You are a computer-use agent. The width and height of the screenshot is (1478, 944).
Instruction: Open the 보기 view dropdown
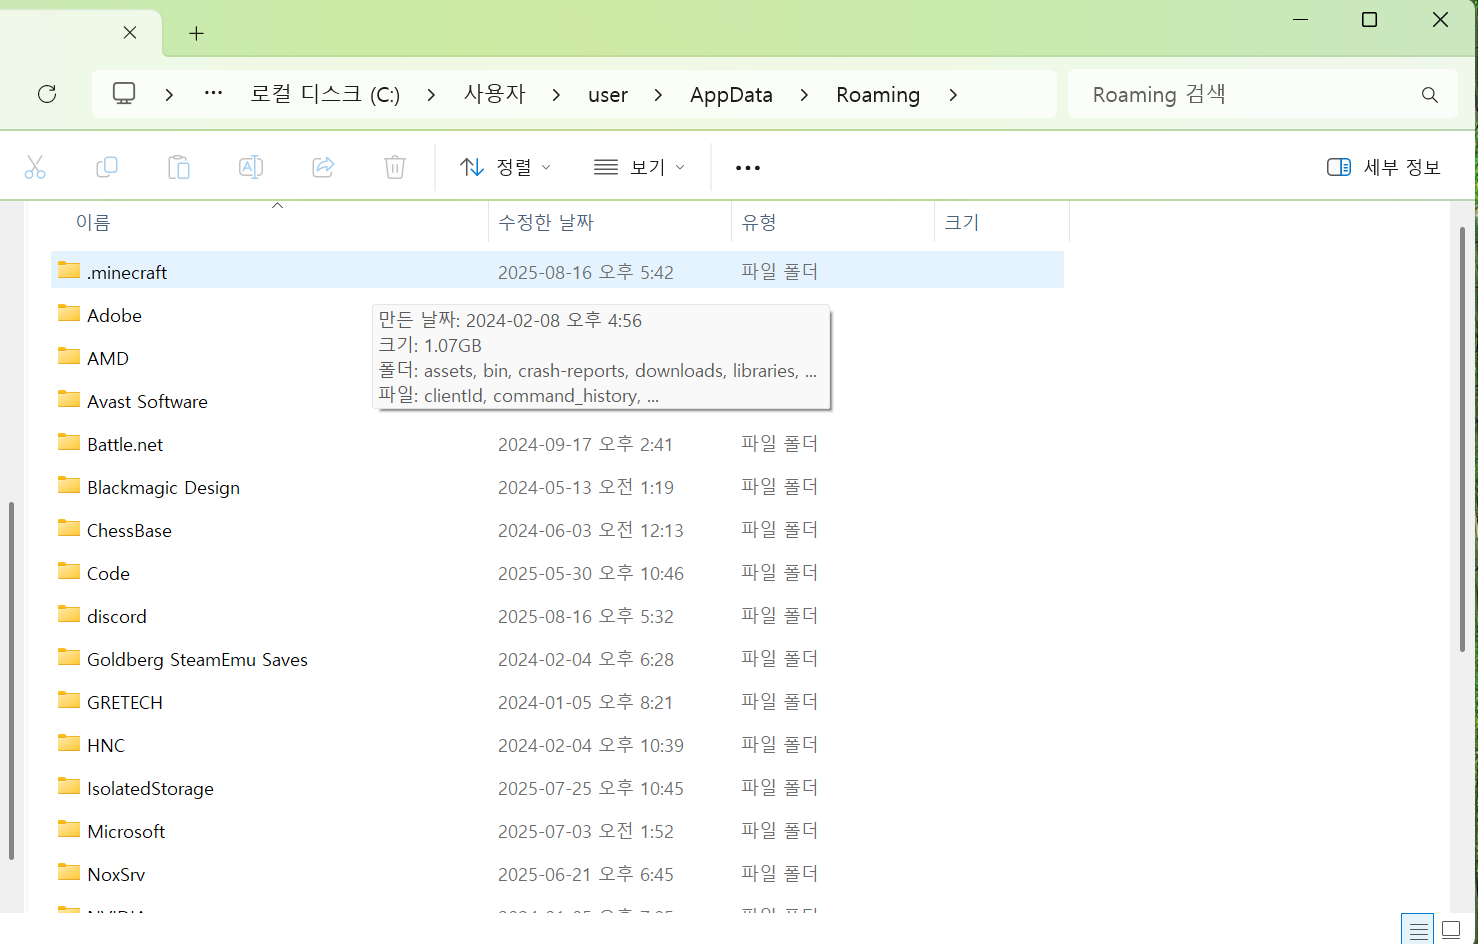[640, 167]
